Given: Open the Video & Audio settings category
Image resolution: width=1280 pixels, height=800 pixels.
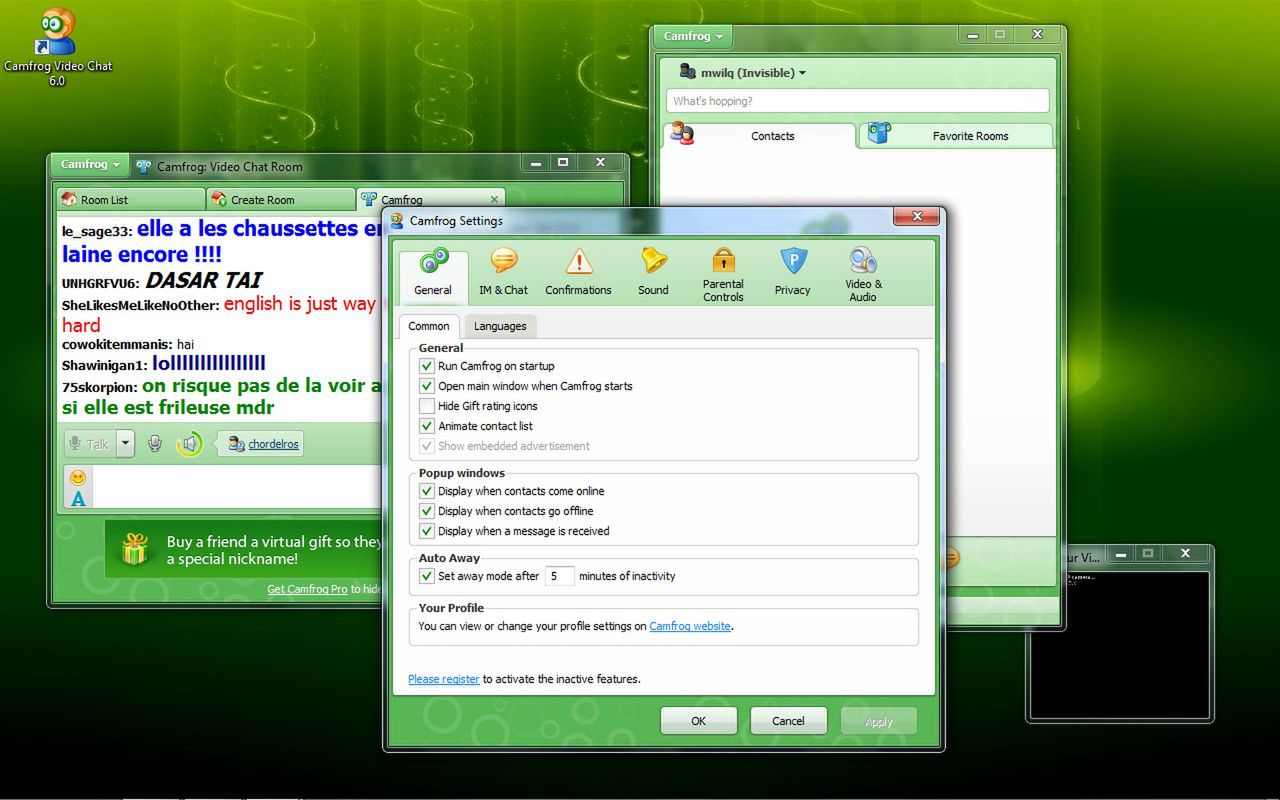Looking at the screenshot, I should pos(863,274).
